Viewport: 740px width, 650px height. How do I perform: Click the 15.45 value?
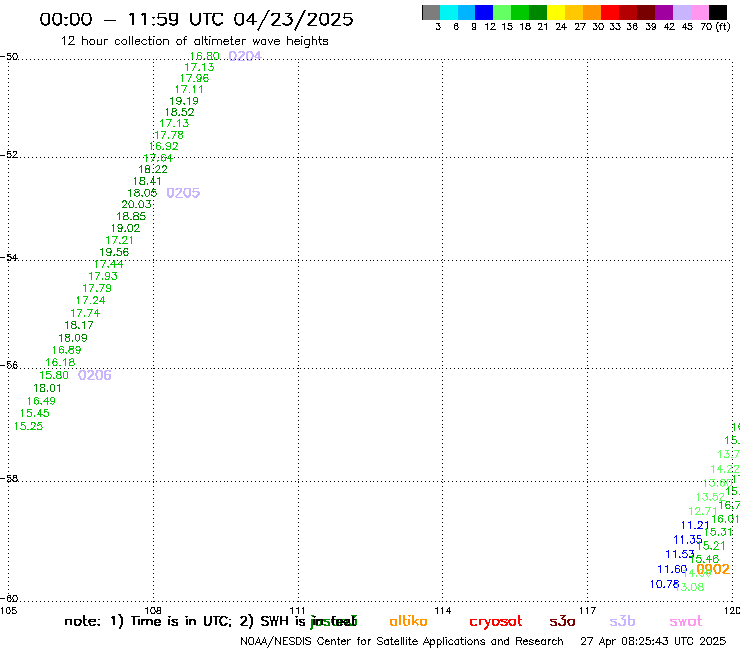(34, 414)
